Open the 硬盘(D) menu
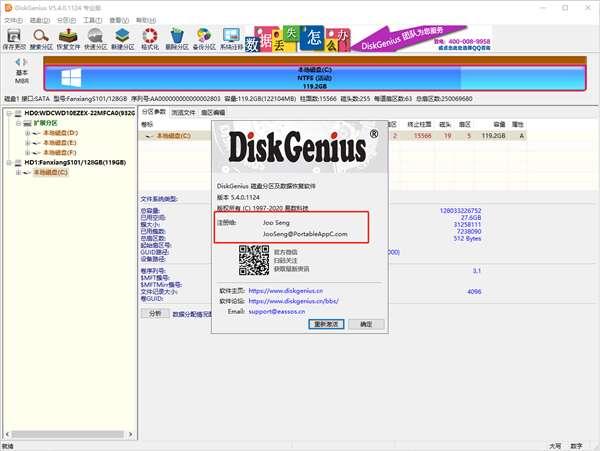Screen dimensions: 600x451 [x=40, y=20]
